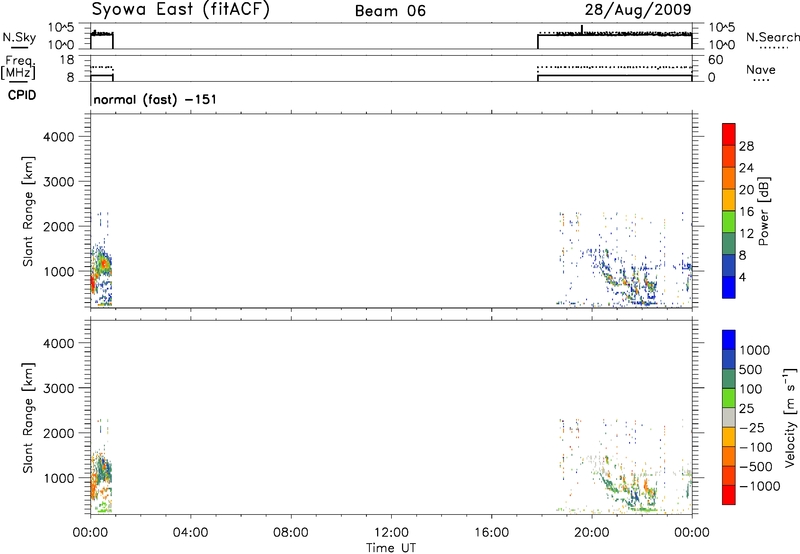Click the '16:00' time axis label
The image size is (800, 554).
coord(491,533)
